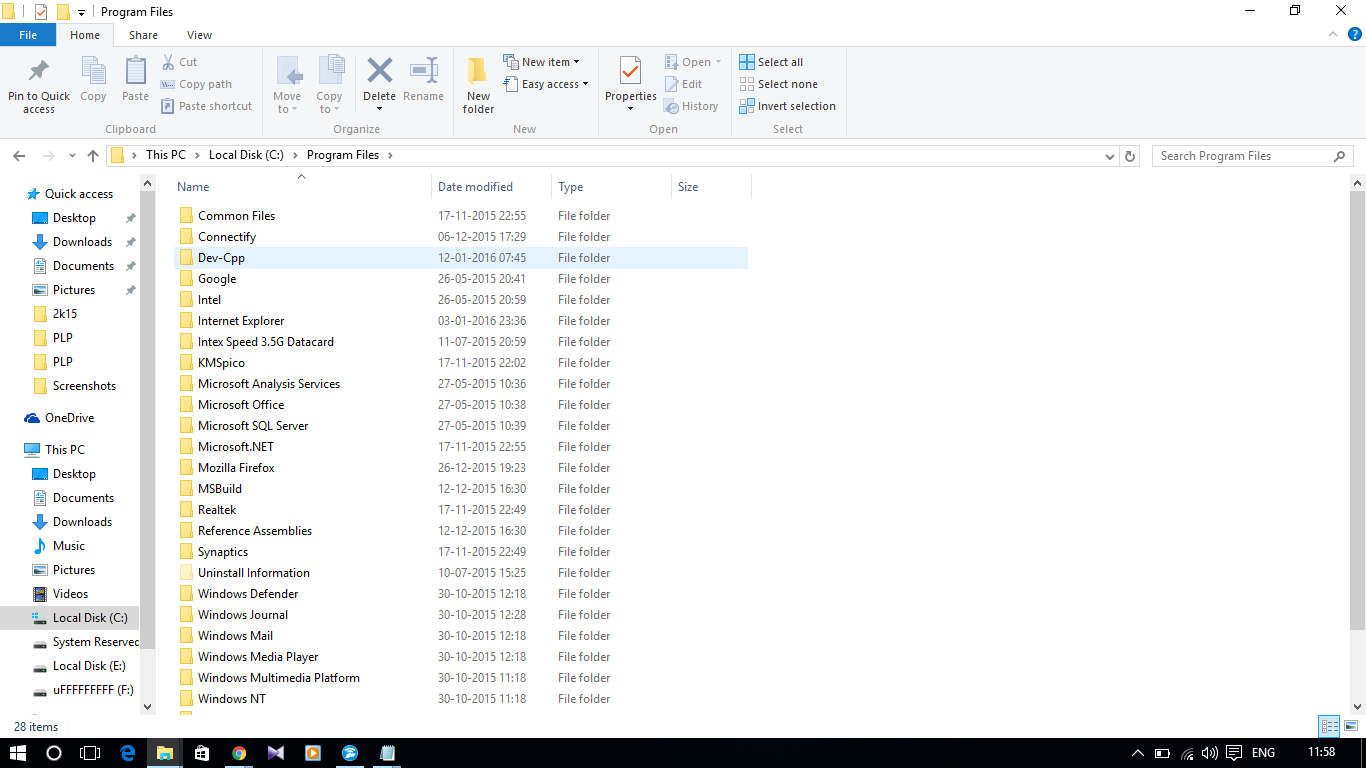The width and height of the screenshot is (1366, 768).
Task: Open Chrome on taskbar
Action: (x=239, y=753)
